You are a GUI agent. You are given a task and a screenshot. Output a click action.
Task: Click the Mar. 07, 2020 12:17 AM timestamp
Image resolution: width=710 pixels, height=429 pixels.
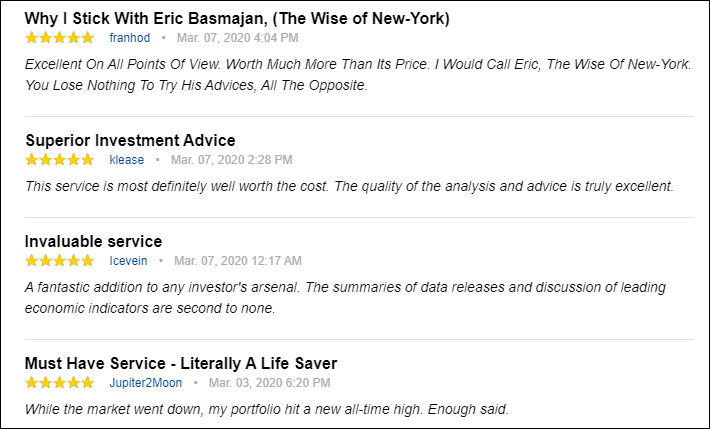point(237,261)
